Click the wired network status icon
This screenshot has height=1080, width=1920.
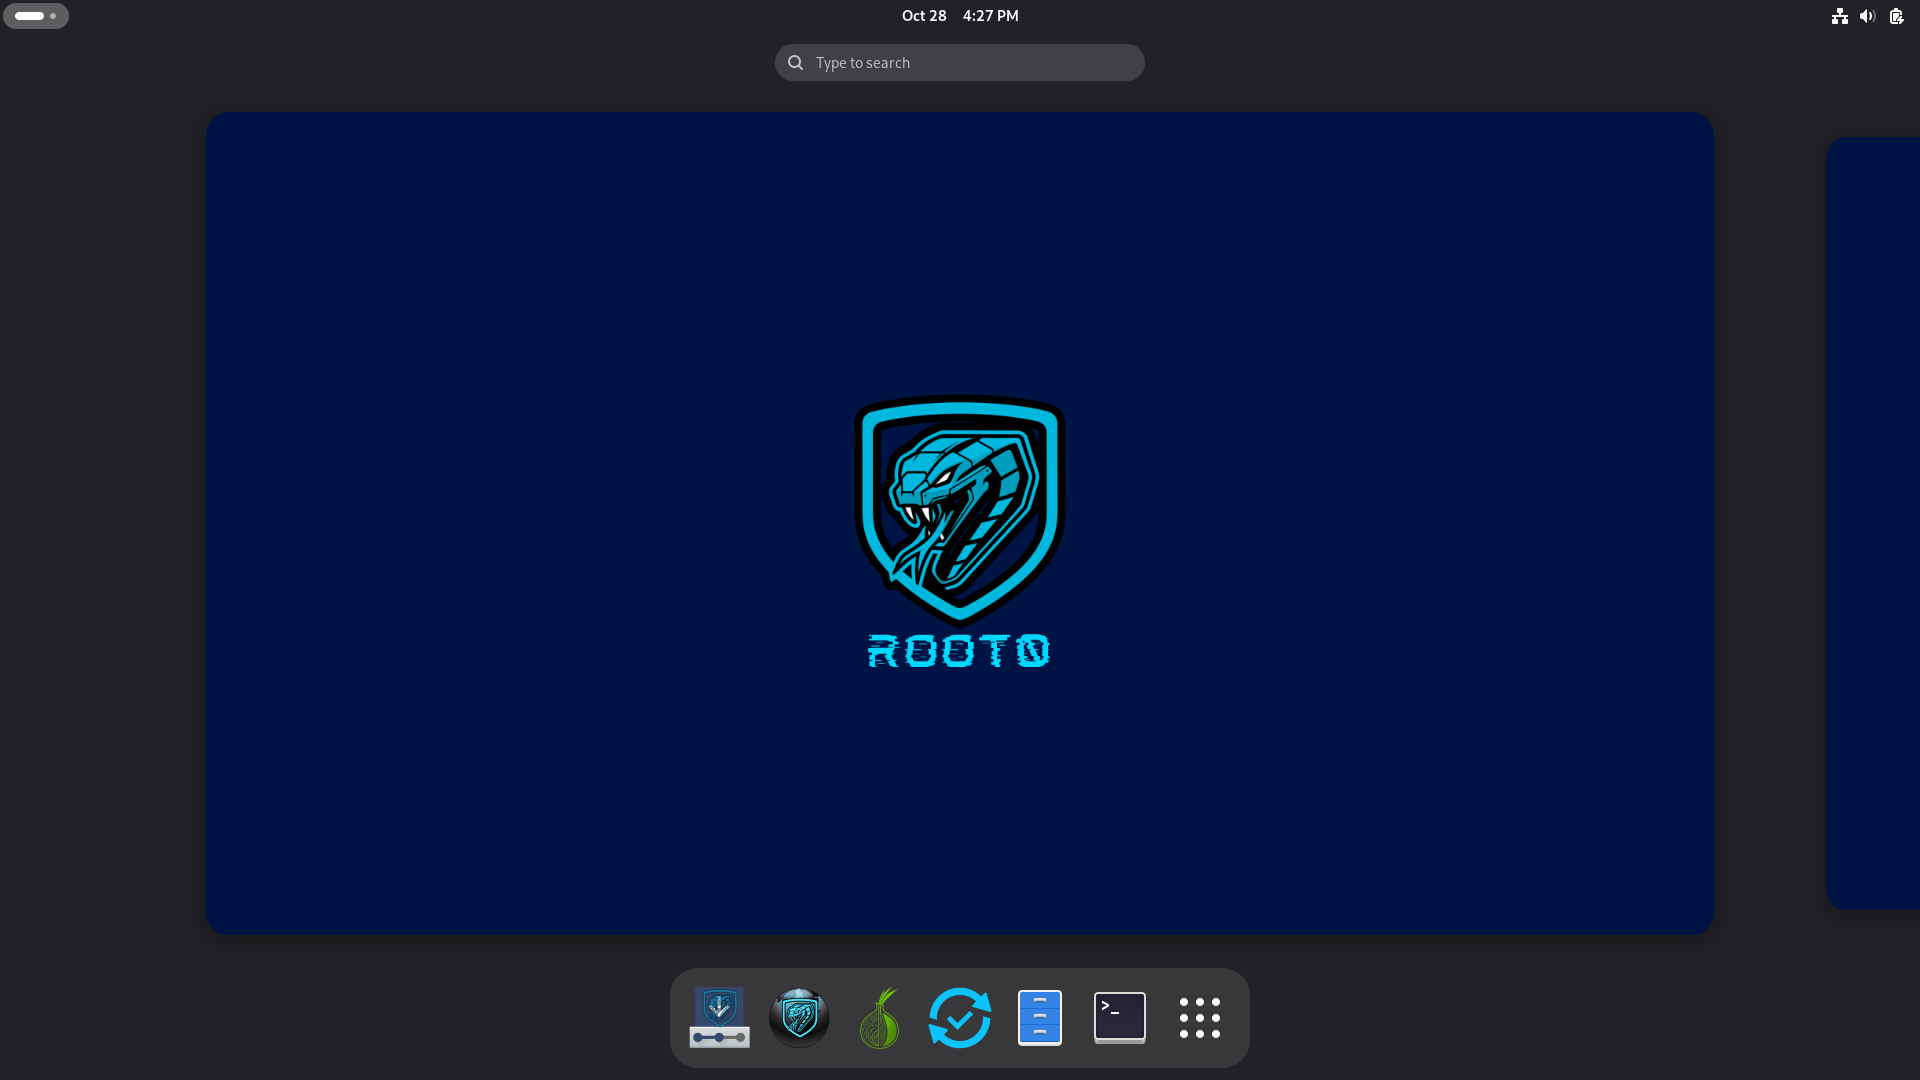click(x=1839, y=16)
